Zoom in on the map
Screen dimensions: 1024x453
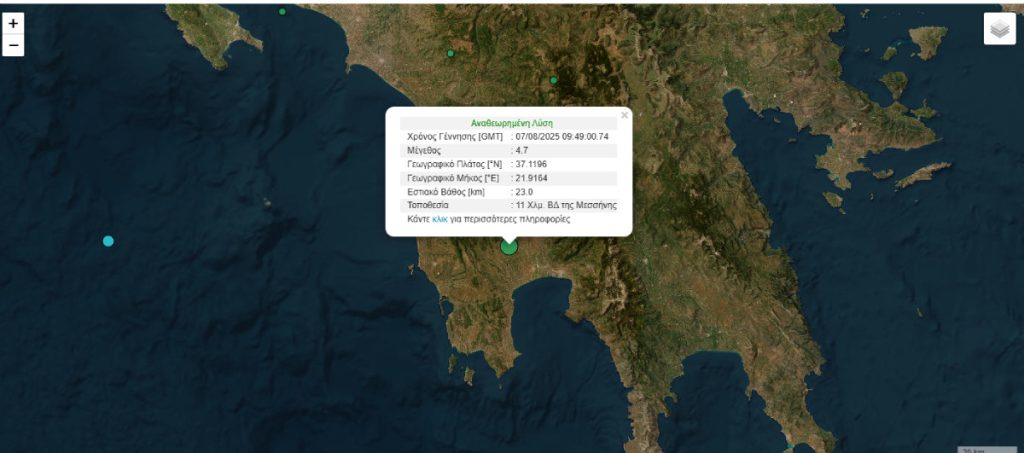pos(13,24)
